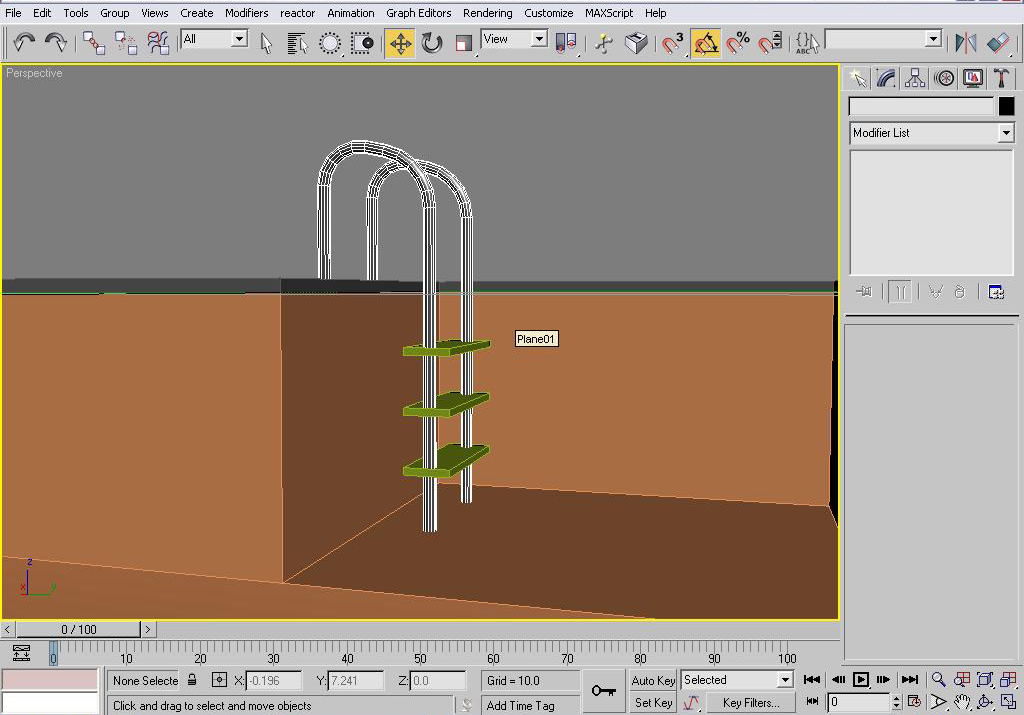Viewport: 1024px width, 715px height.
Task: Click the Mirror tool icon
Action: [965, 43]
